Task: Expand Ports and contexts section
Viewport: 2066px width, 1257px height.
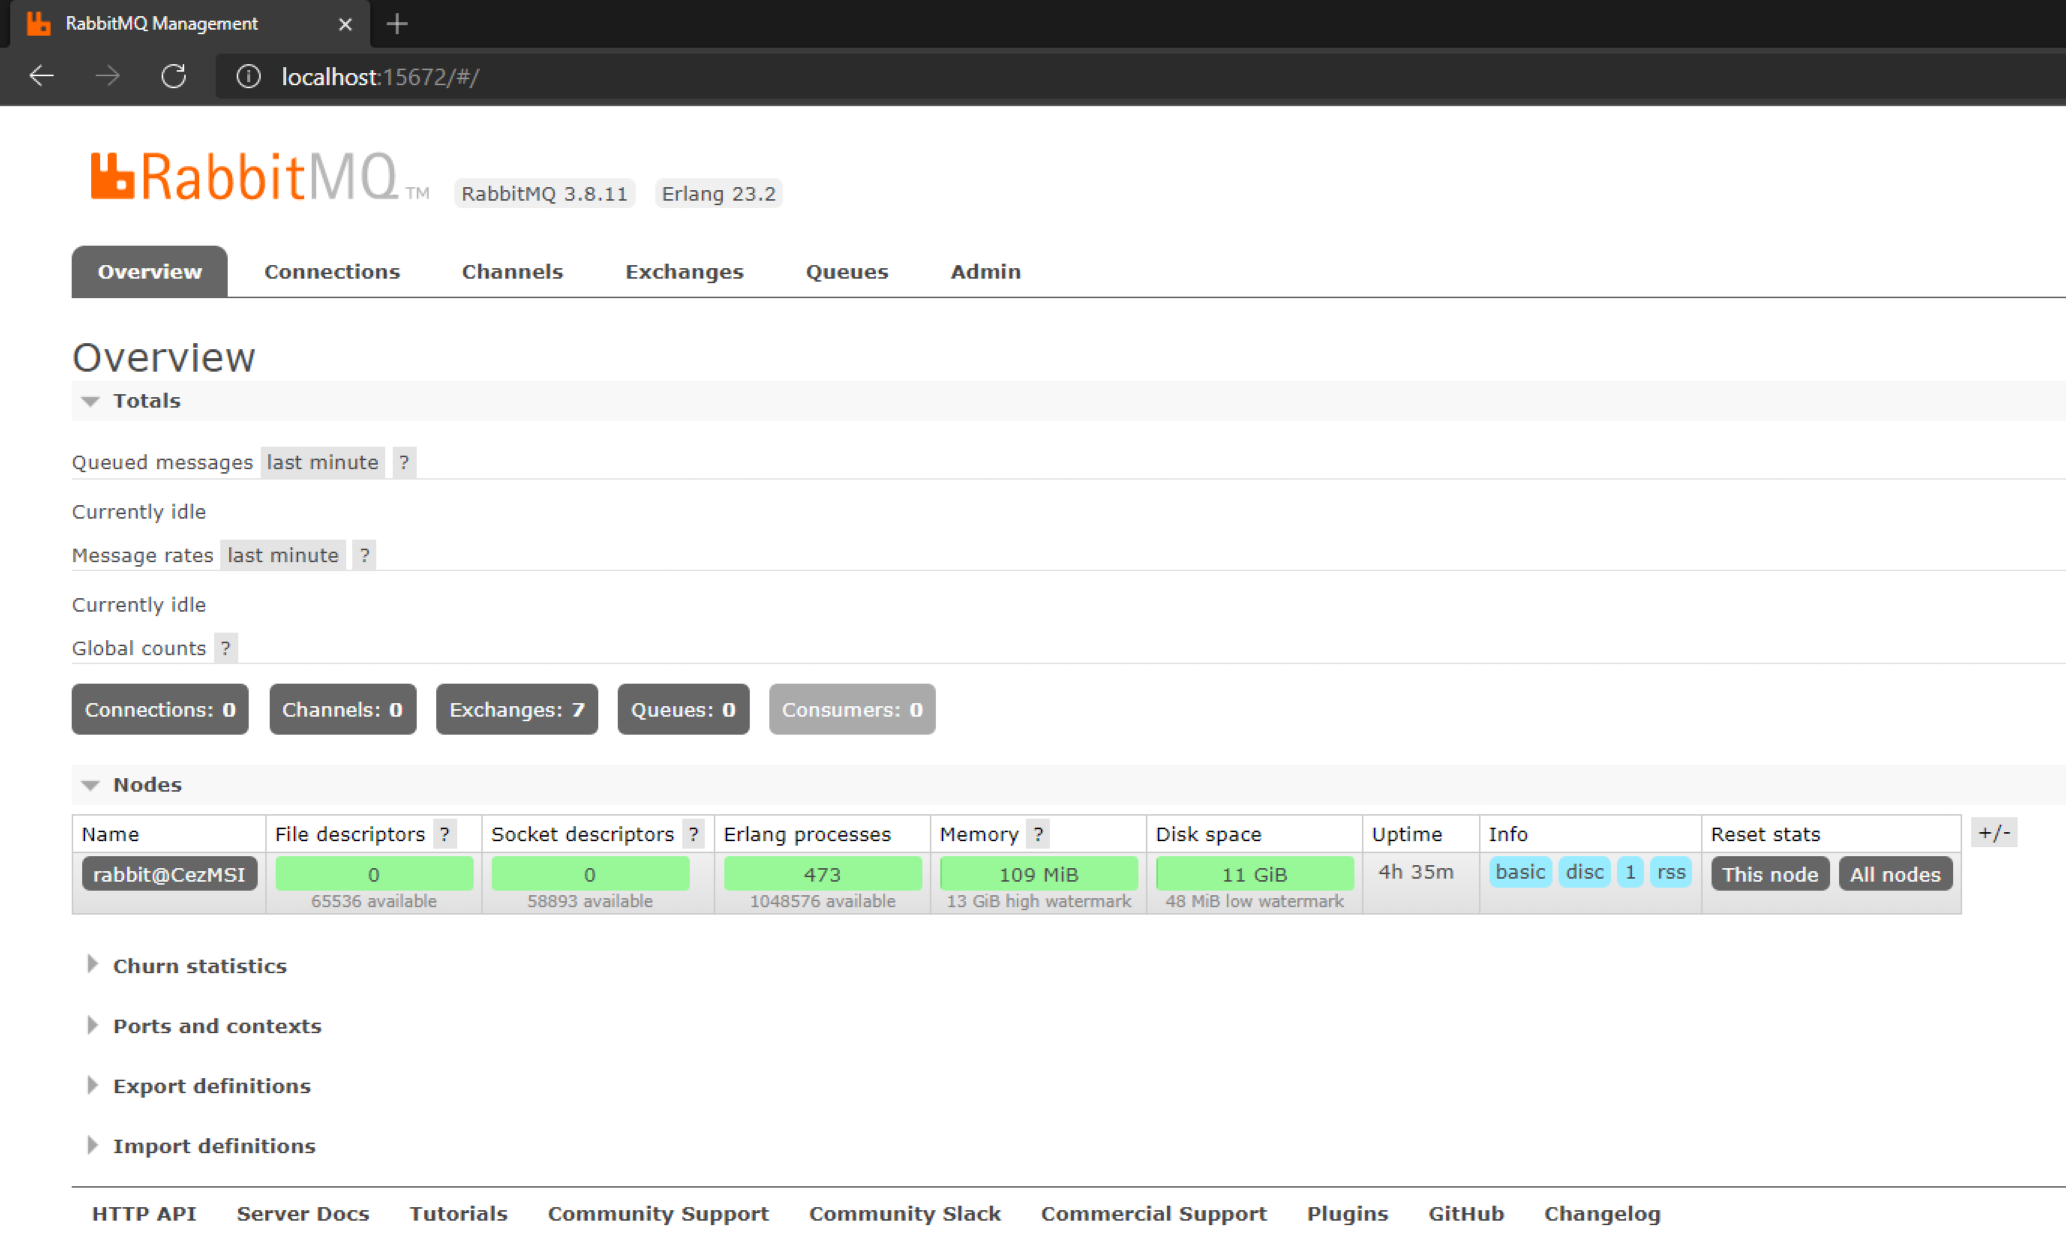Action: click(205, 1026)
